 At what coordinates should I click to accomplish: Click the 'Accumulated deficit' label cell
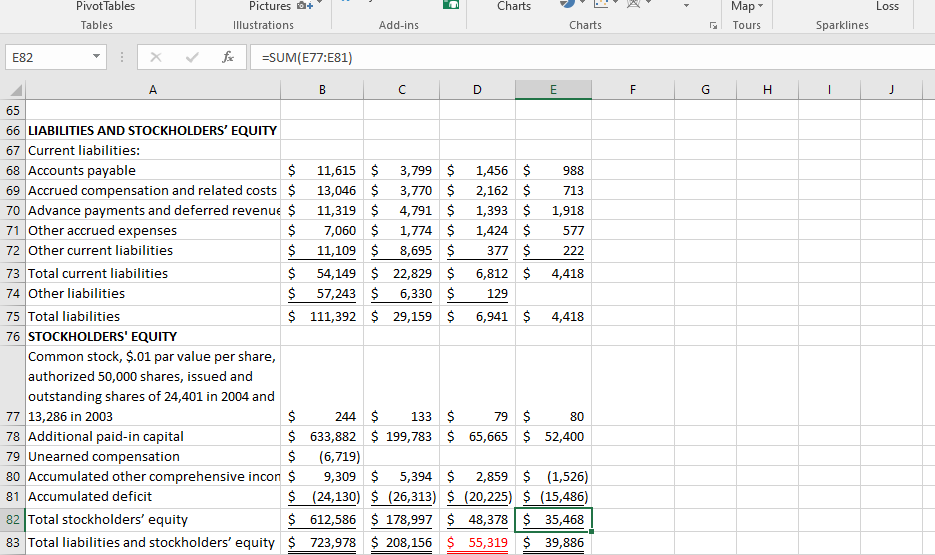pos(153,496)
